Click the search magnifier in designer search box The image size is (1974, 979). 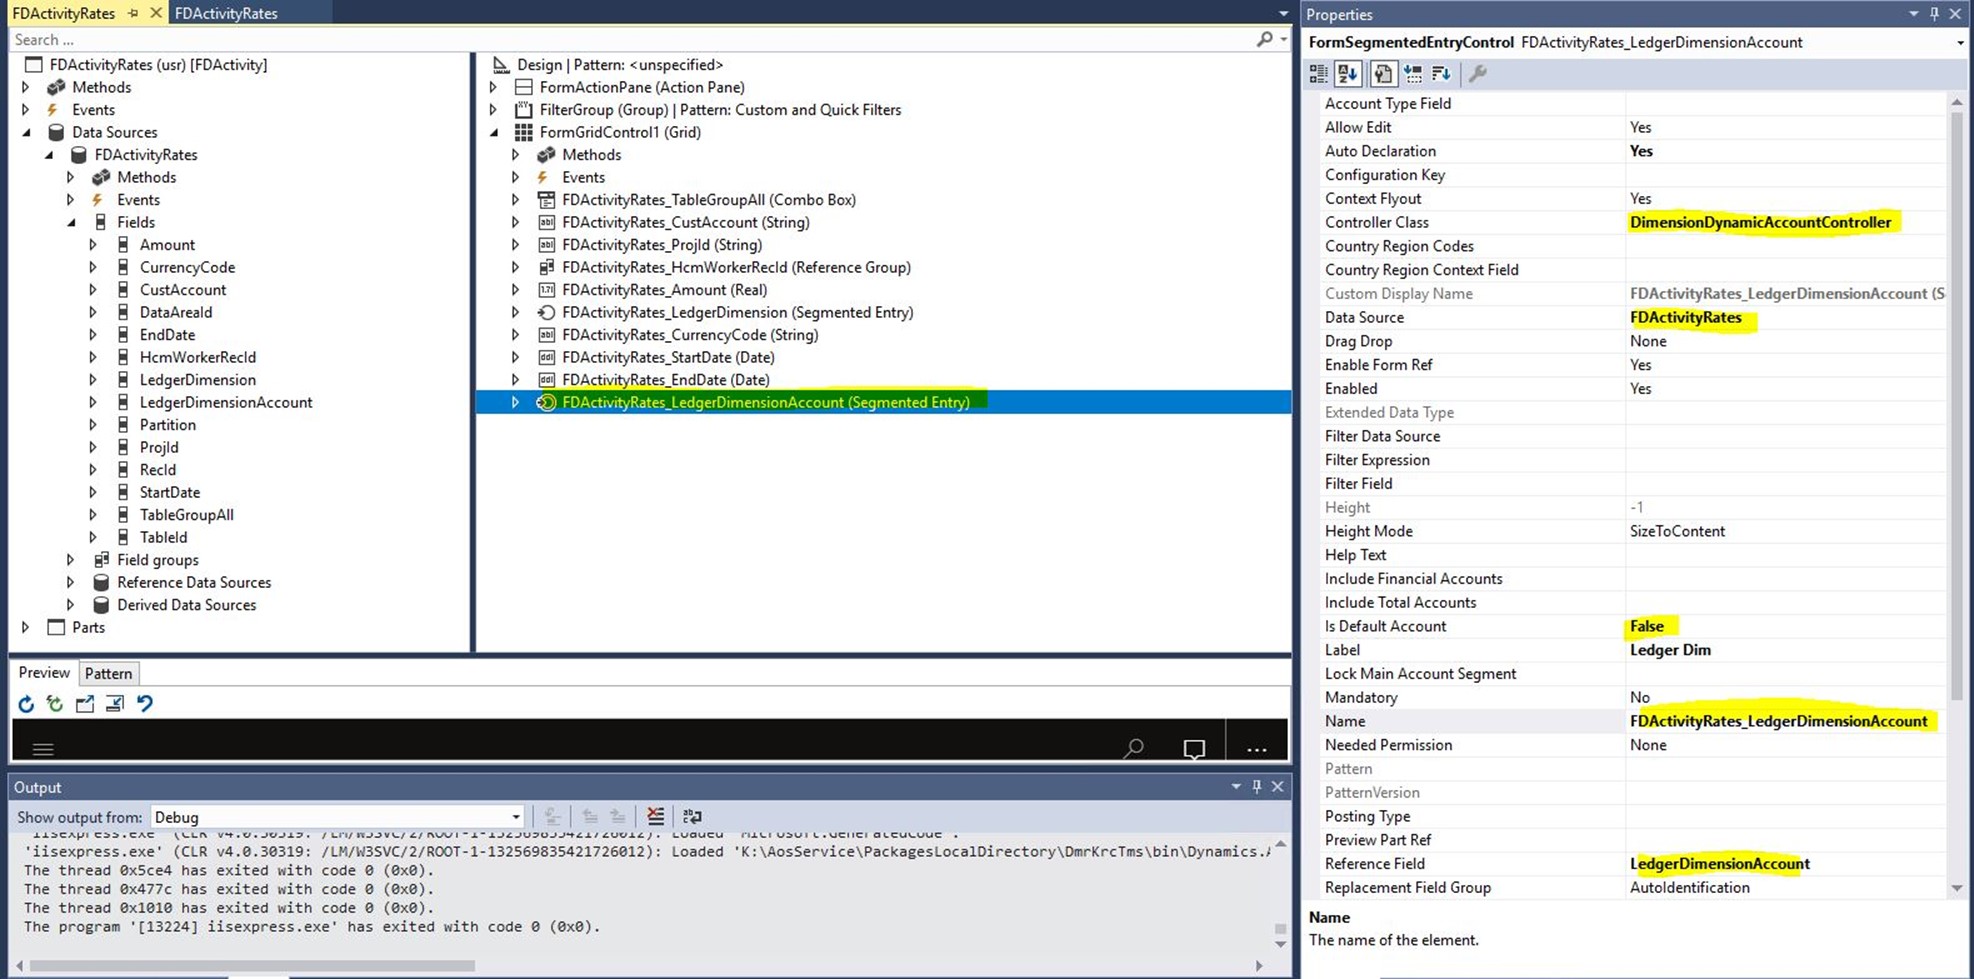click(x=1264, y=39)
